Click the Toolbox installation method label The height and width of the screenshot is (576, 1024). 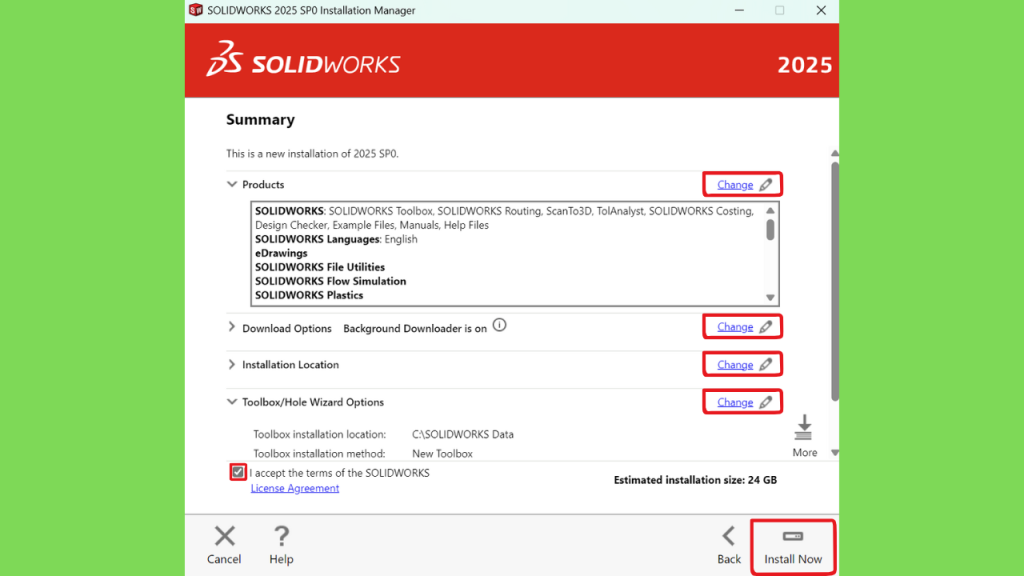coord(319,453)
